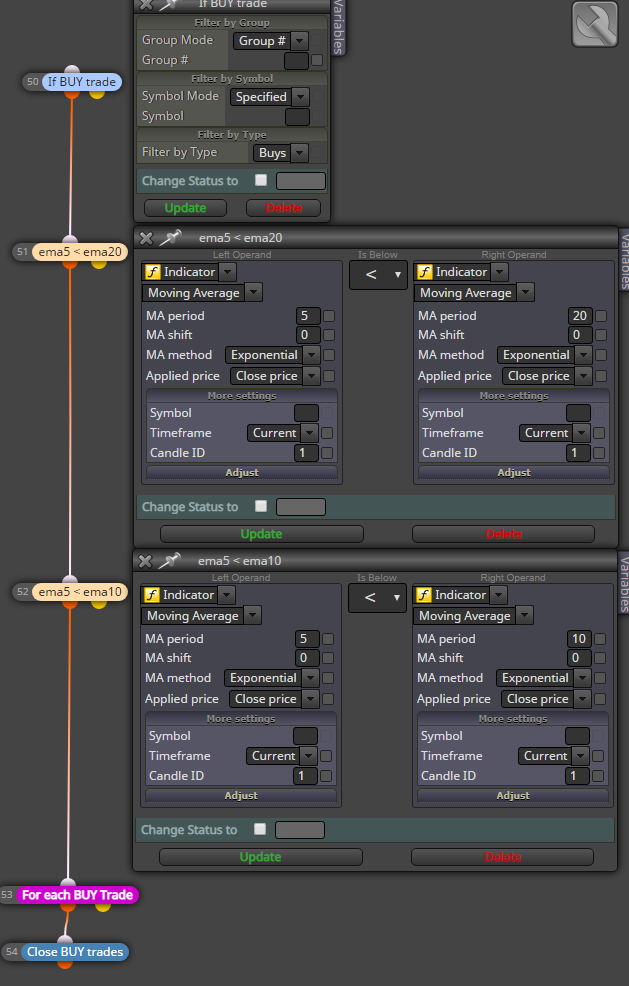Click yellow output dot of ema5 < ema20 node
The height and width of the screenshot is (986, 629).
pos(99,264)
